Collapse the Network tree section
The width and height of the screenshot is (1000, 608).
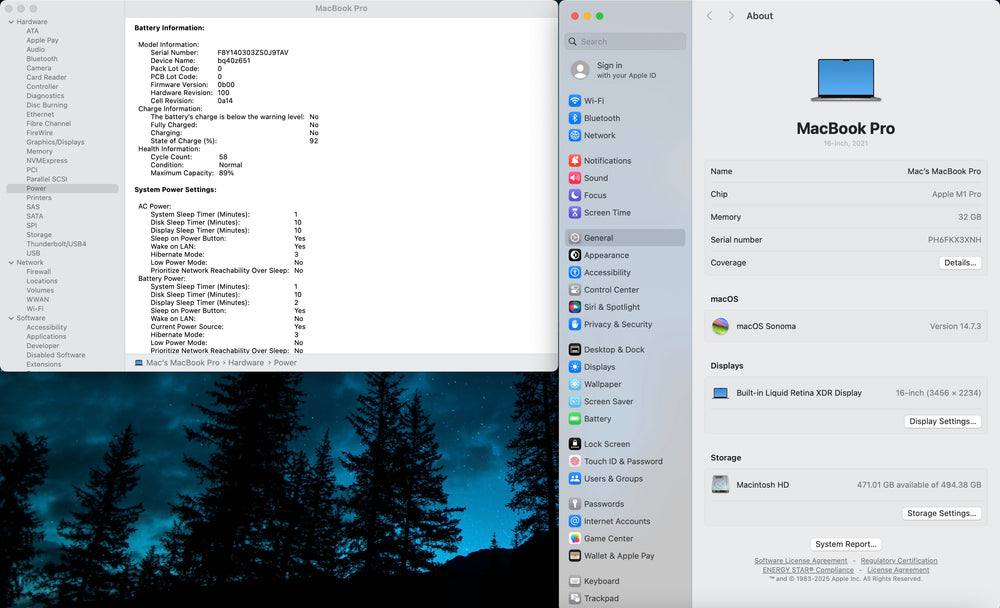coord(11,262)
